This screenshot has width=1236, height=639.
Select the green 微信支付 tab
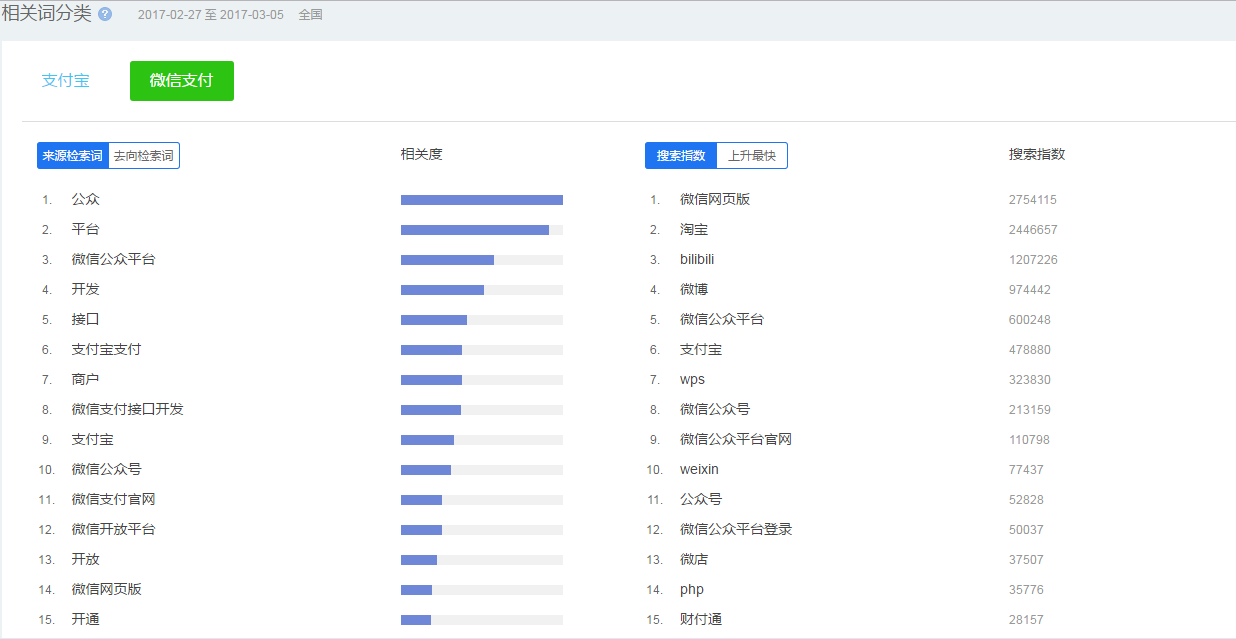[x=182, y=81]
